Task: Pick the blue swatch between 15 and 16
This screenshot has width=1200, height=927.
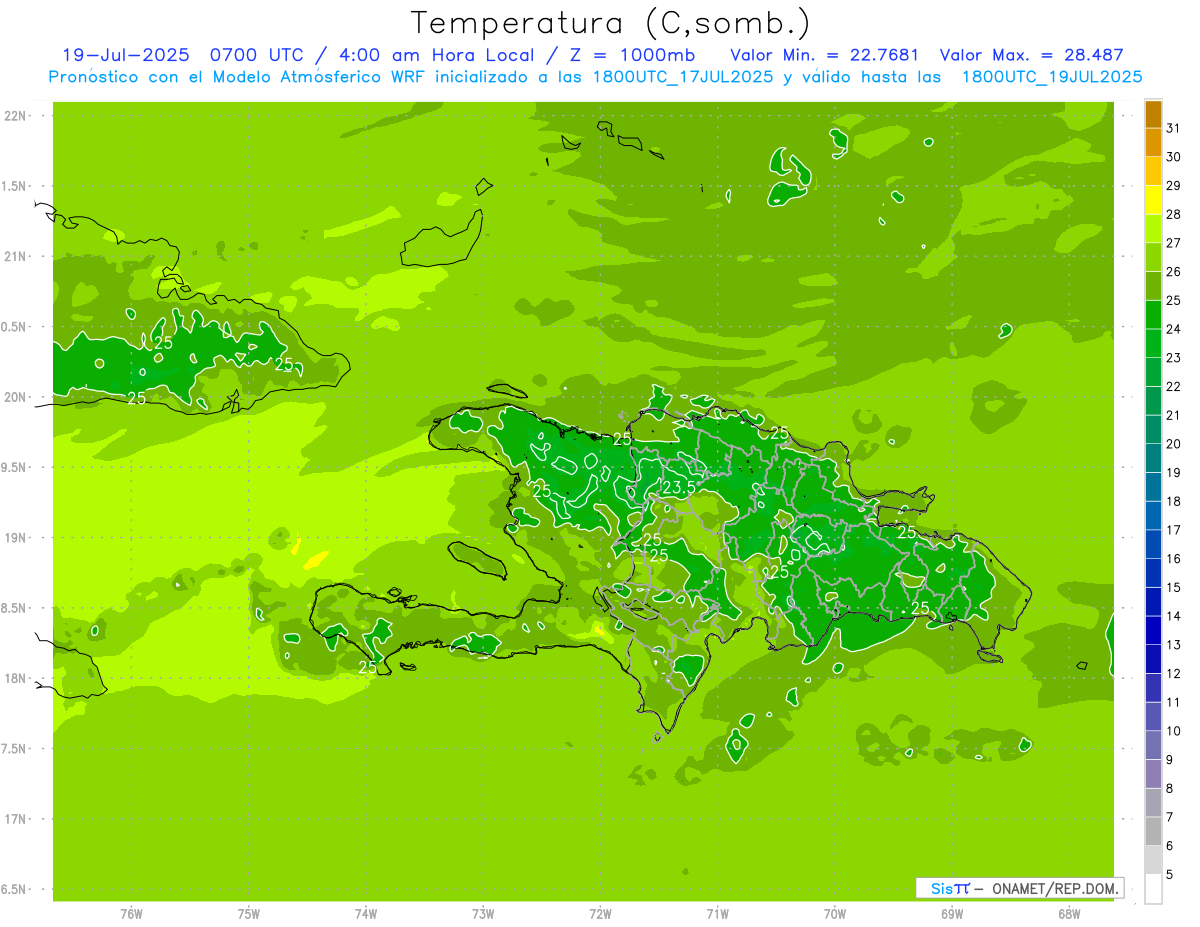Action: 1153,573
